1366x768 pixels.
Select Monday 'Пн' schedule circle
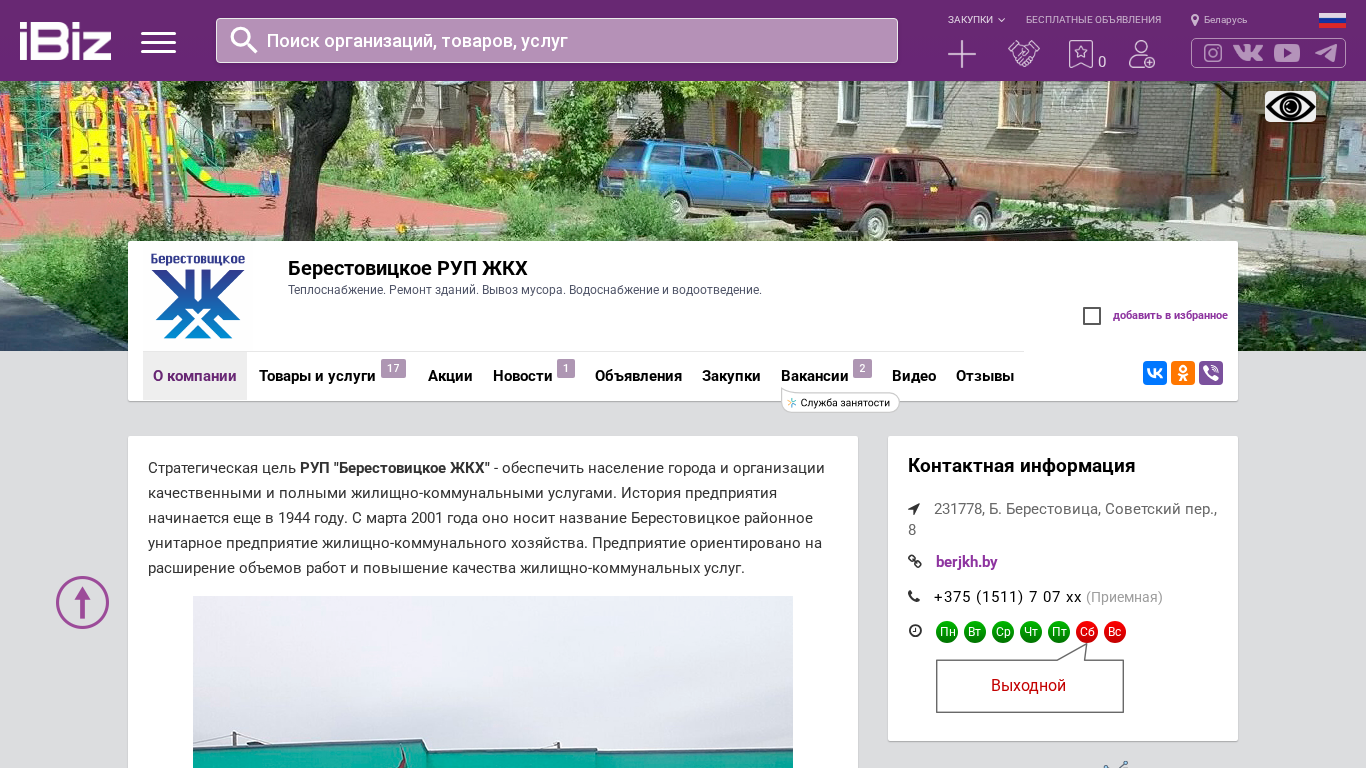(x=947, y=632)
